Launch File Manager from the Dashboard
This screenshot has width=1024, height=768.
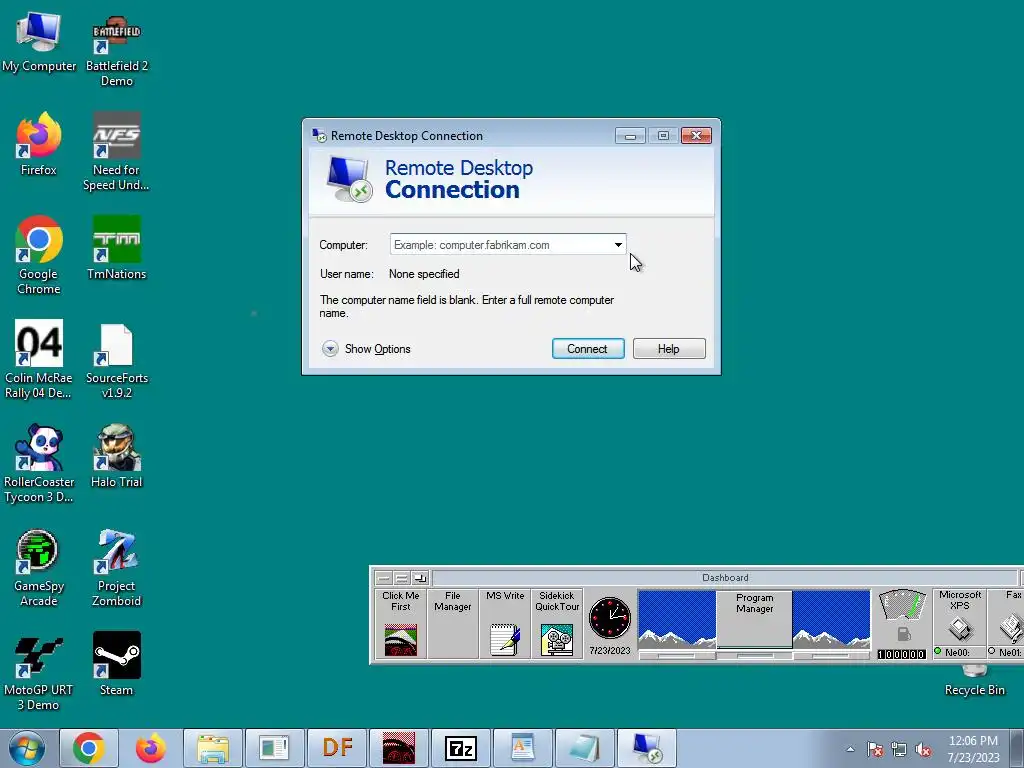(x=453, y=623)
